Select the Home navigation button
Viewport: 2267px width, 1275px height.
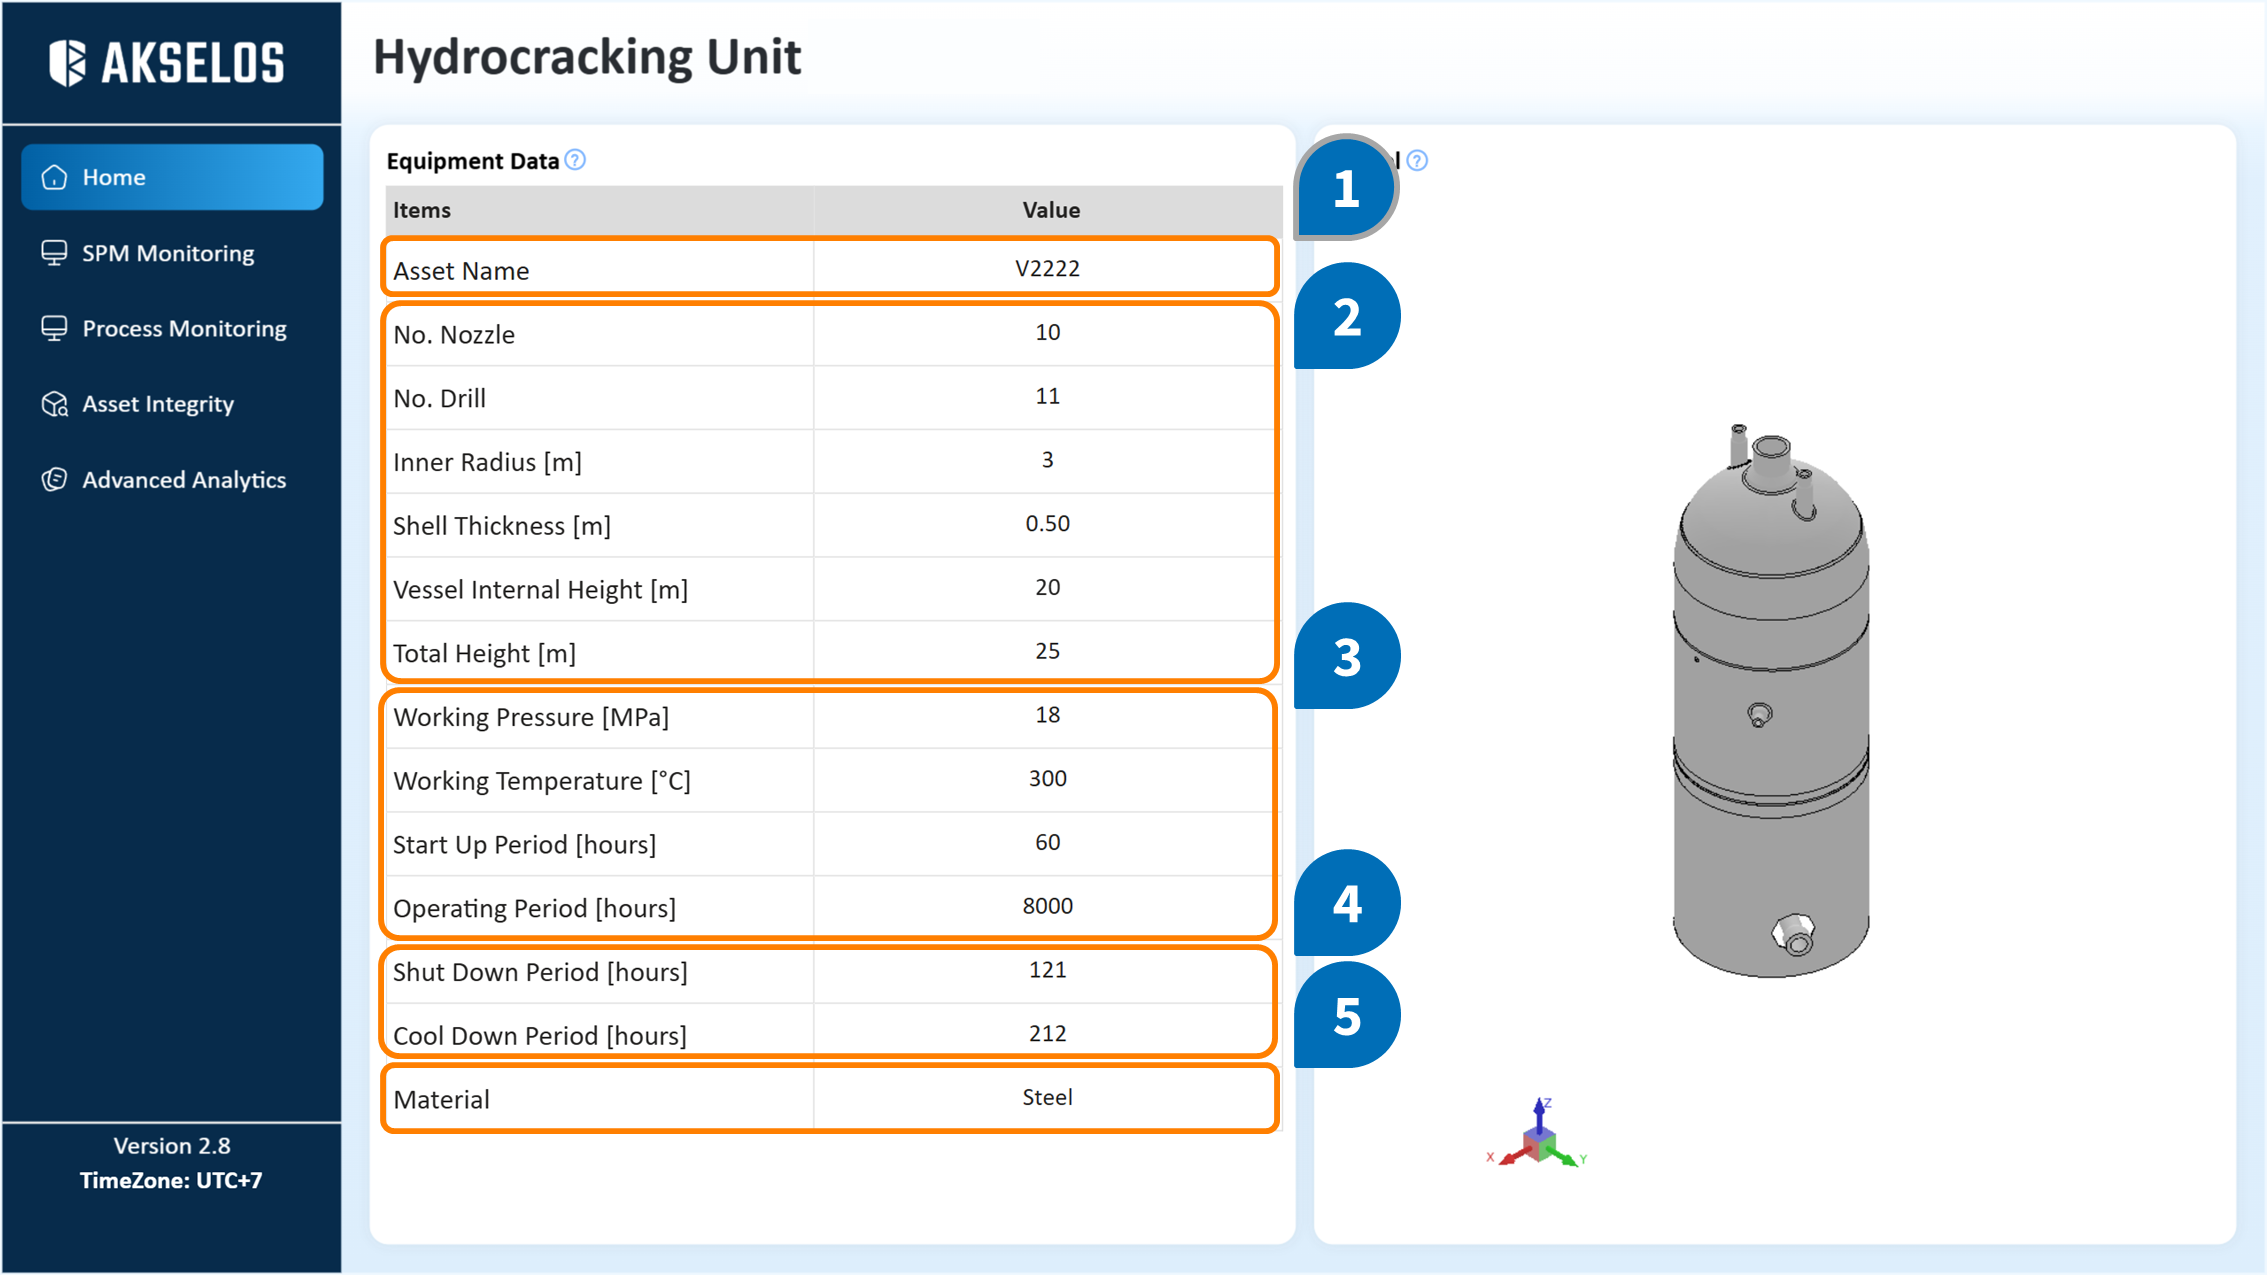[172, 177]
